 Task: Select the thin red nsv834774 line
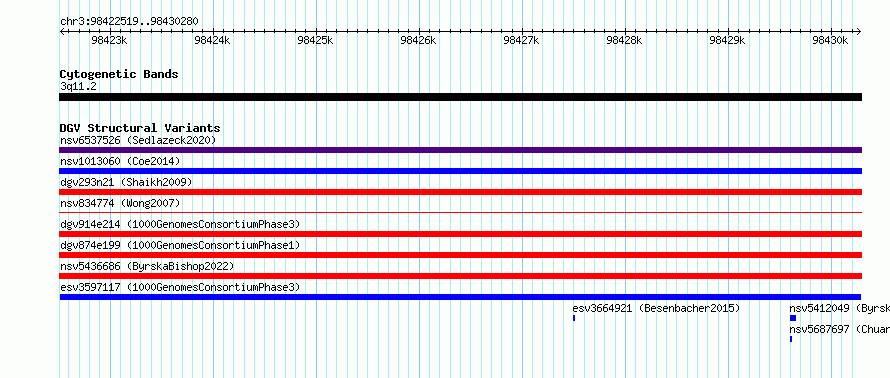[460, 213]
